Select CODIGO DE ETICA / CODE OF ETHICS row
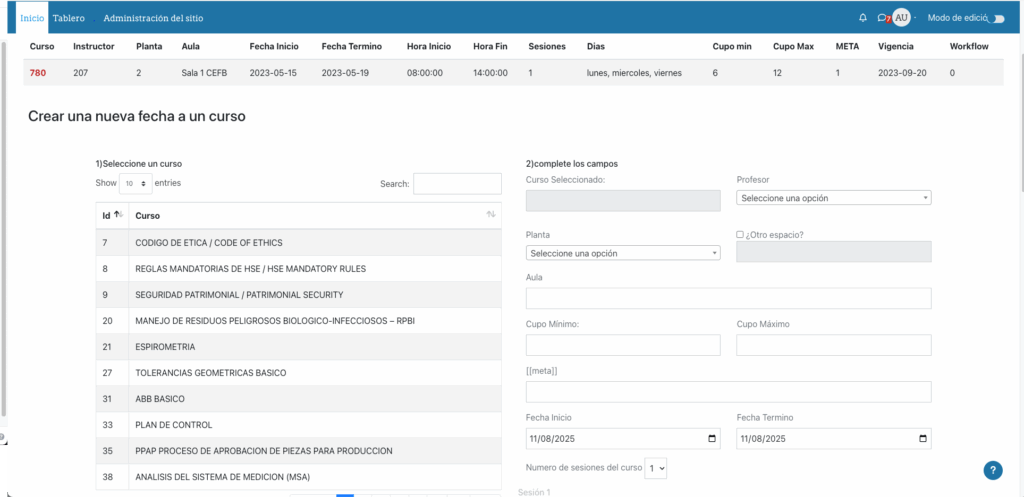 point(298,242)
